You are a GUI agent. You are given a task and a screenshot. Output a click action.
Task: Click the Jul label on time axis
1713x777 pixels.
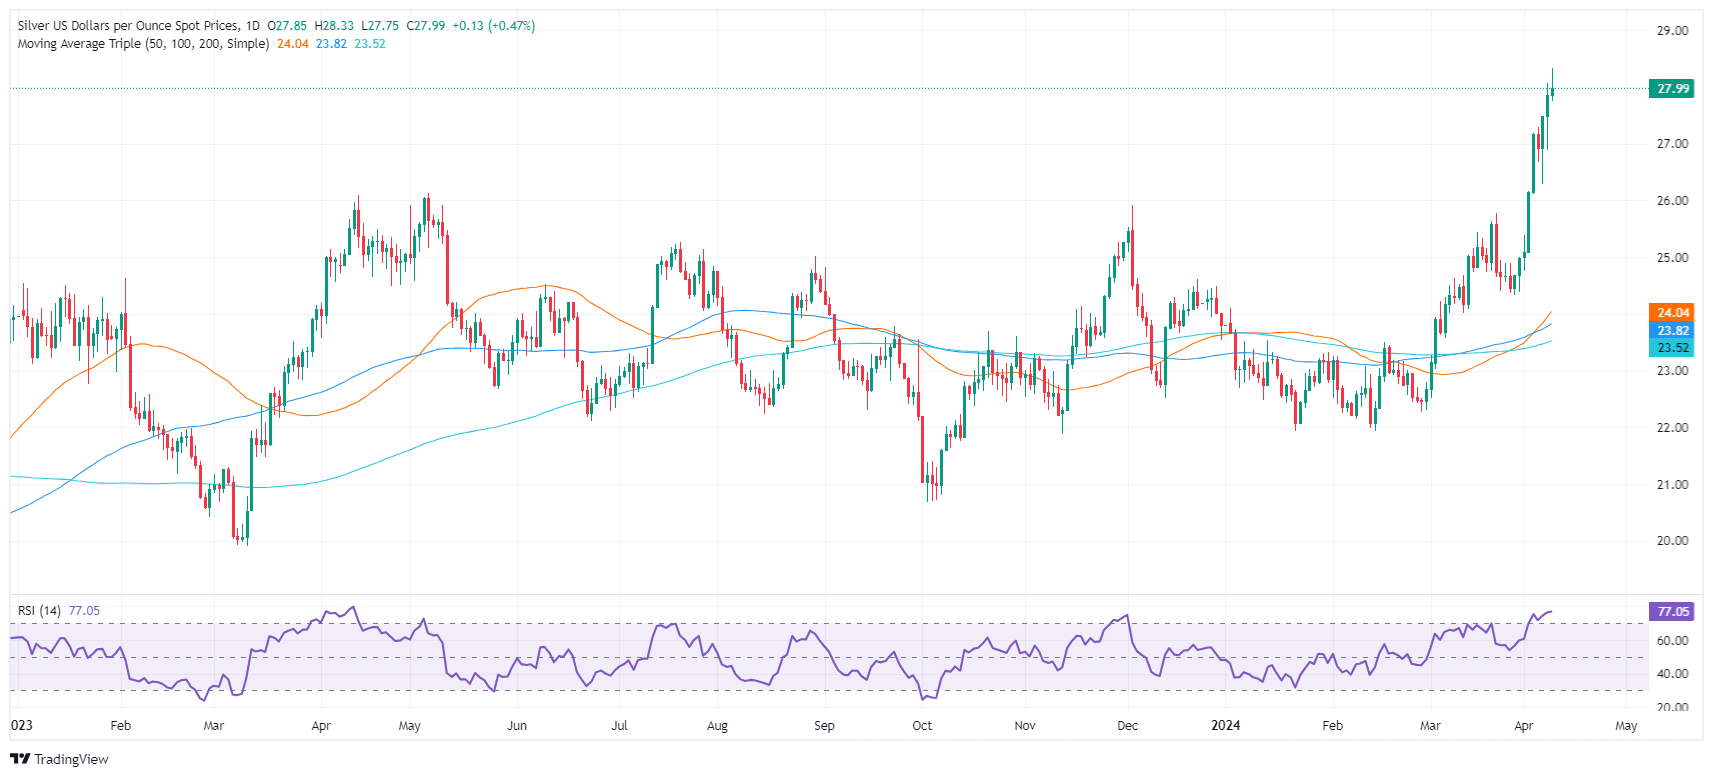point(619,726)
